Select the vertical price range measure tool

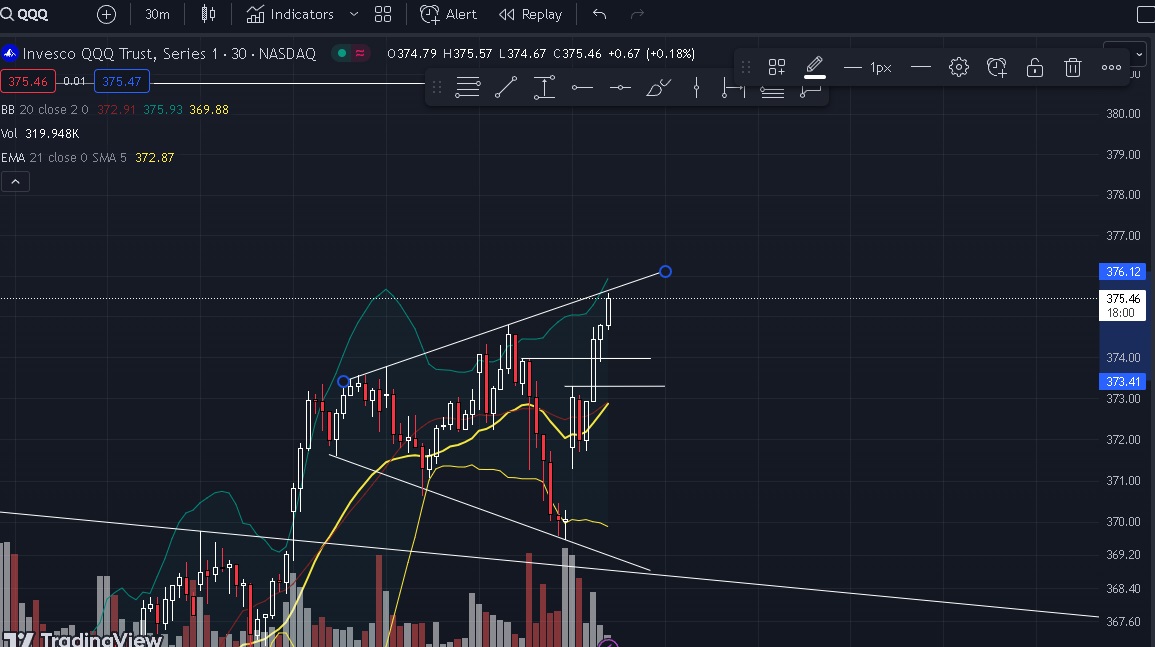tap(544, 88)
